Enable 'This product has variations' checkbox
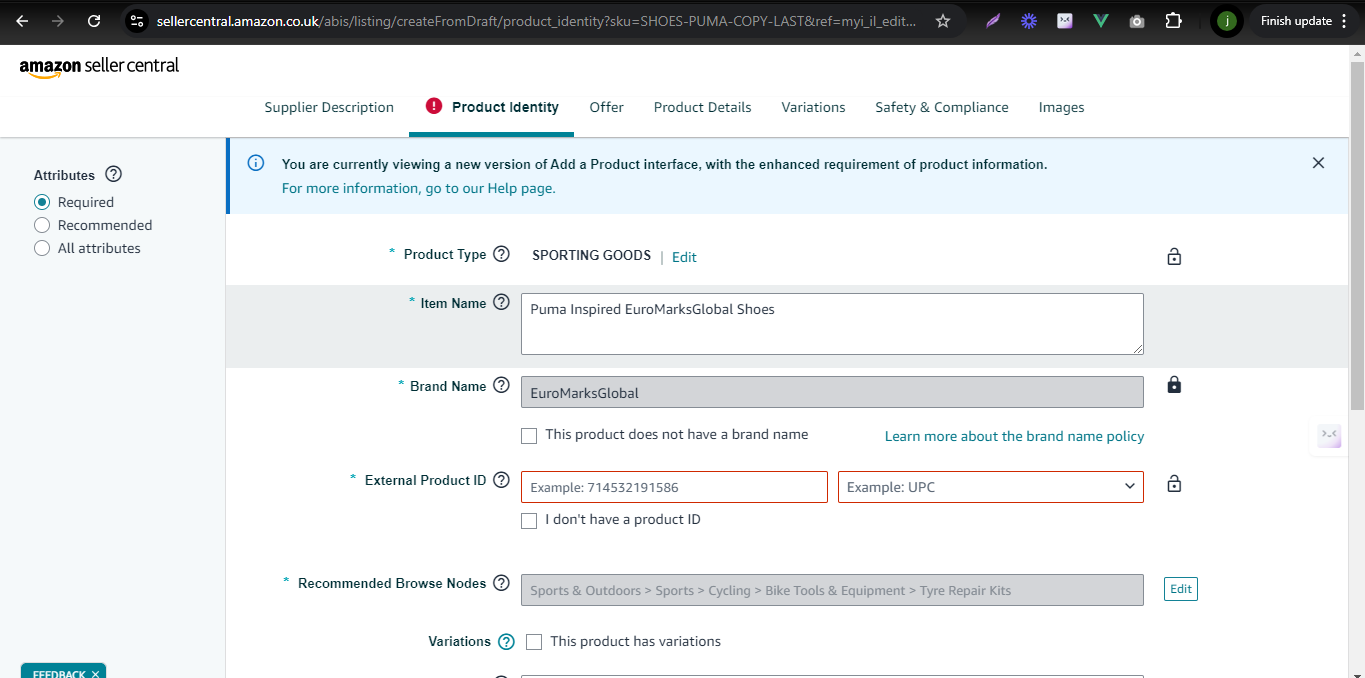The image size is (1365, 678). 534,642
